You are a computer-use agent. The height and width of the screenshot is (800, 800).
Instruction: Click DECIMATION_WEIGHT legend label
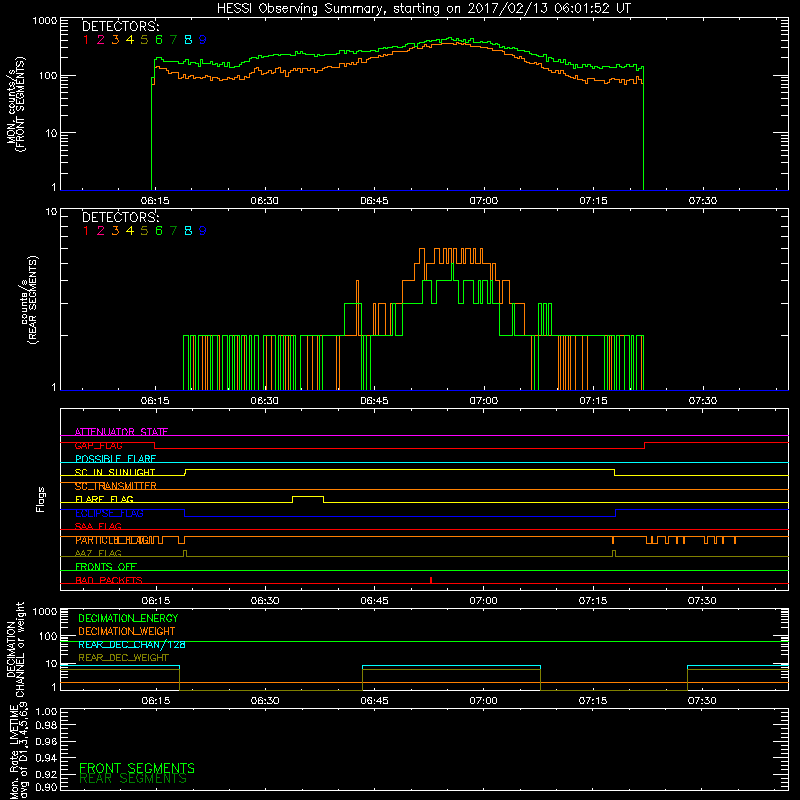click(x=127, y=631)
